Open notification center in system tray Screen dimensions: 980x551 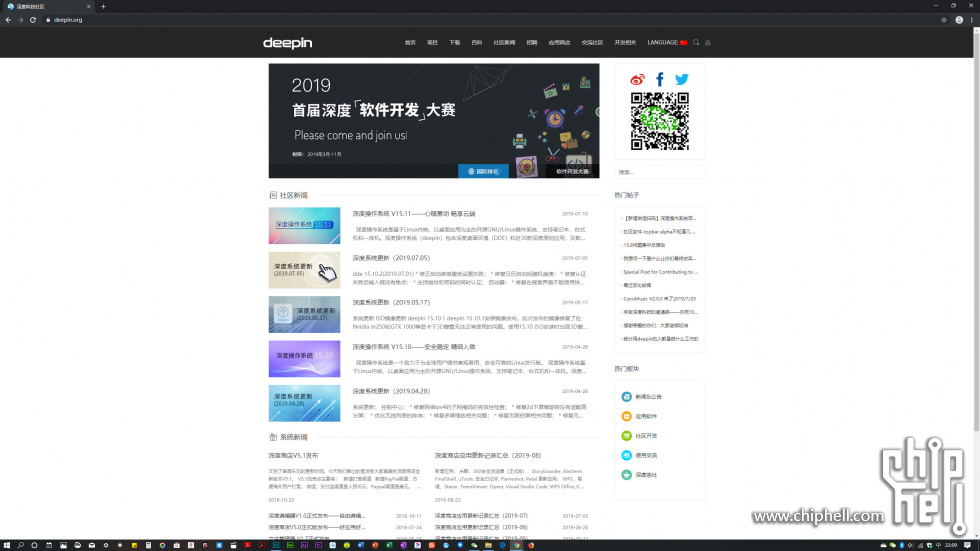click(968, 545)
